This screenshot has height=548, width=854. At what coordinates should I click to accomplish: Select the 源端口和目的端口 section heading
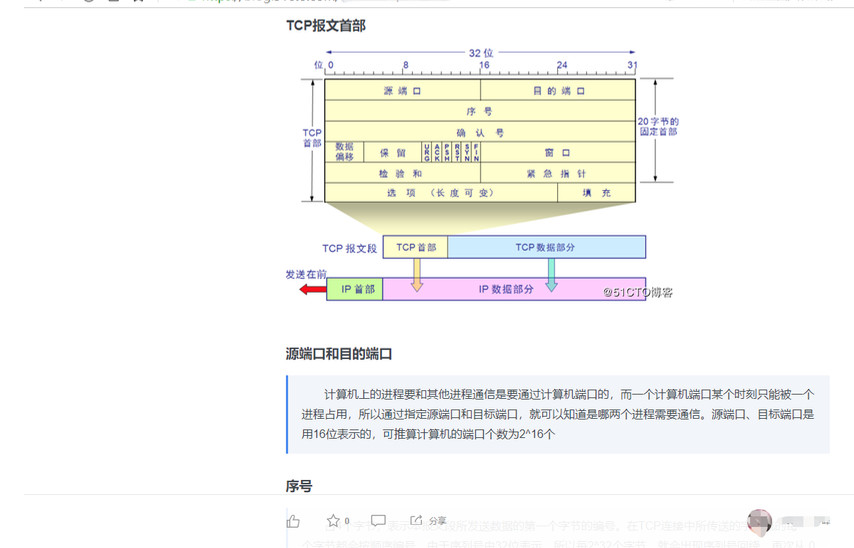[339, 354]
